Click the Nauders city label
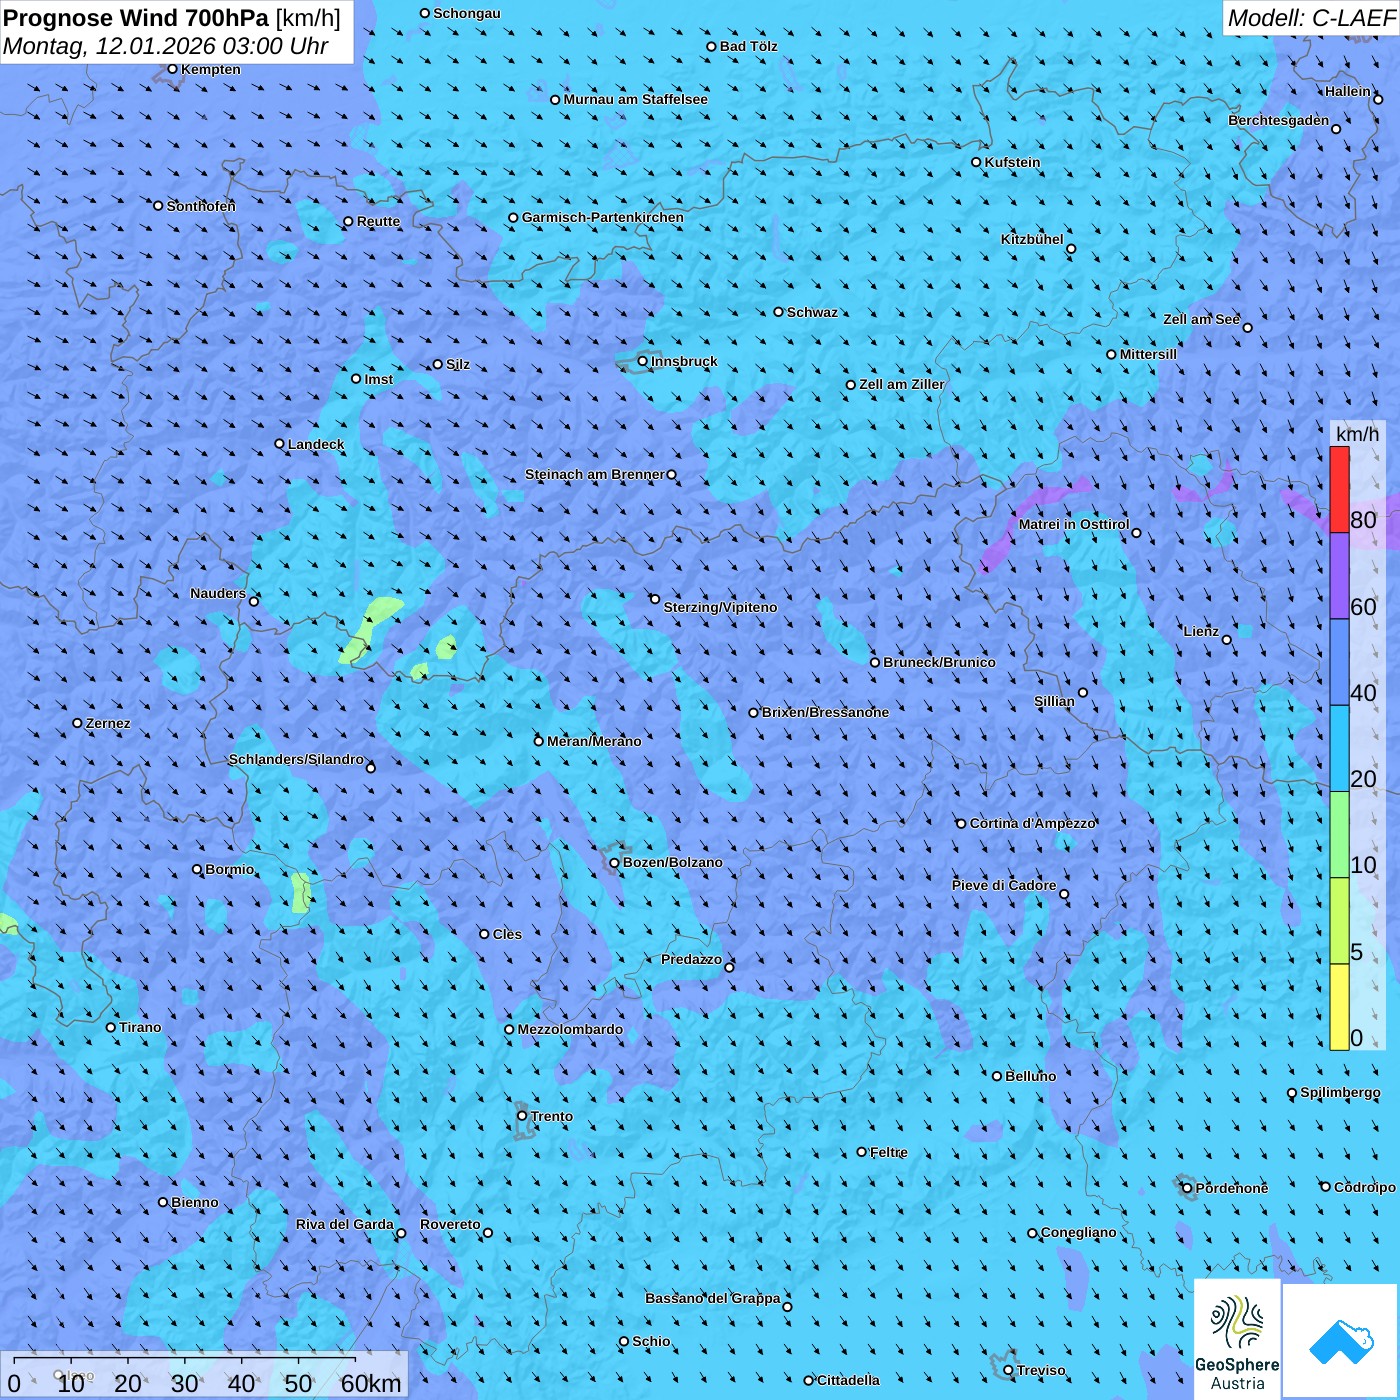Viewport: 1400px width, 1400px height. pos(218,593)
